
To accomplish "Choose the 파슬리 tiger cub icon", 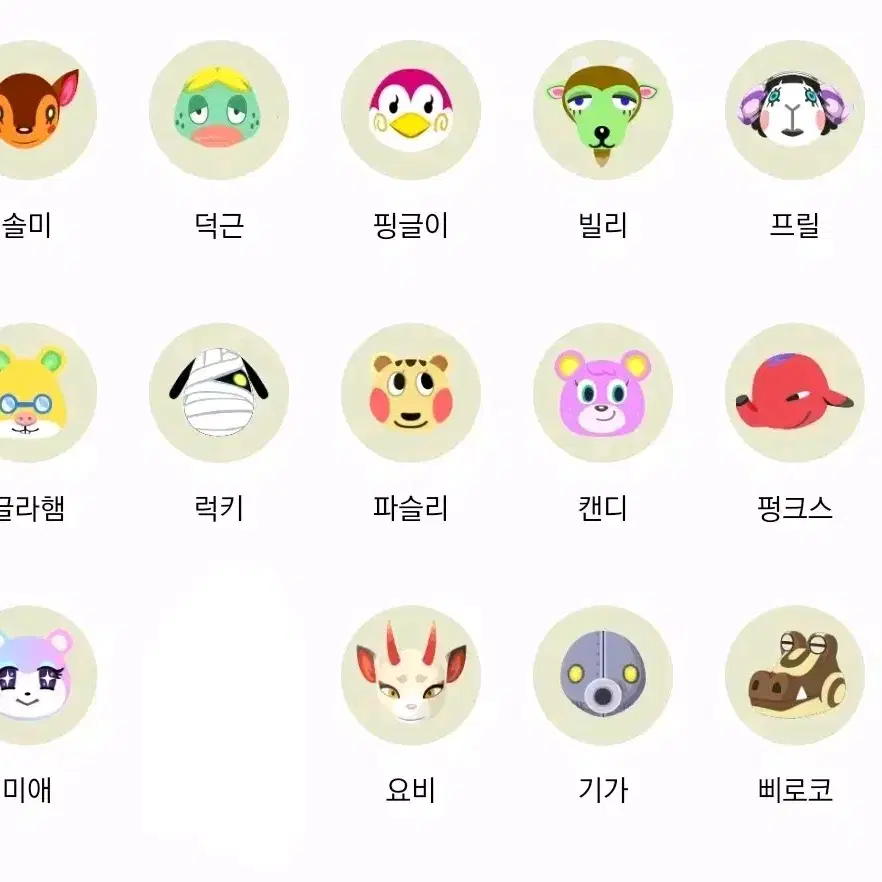I will [411, 393].
